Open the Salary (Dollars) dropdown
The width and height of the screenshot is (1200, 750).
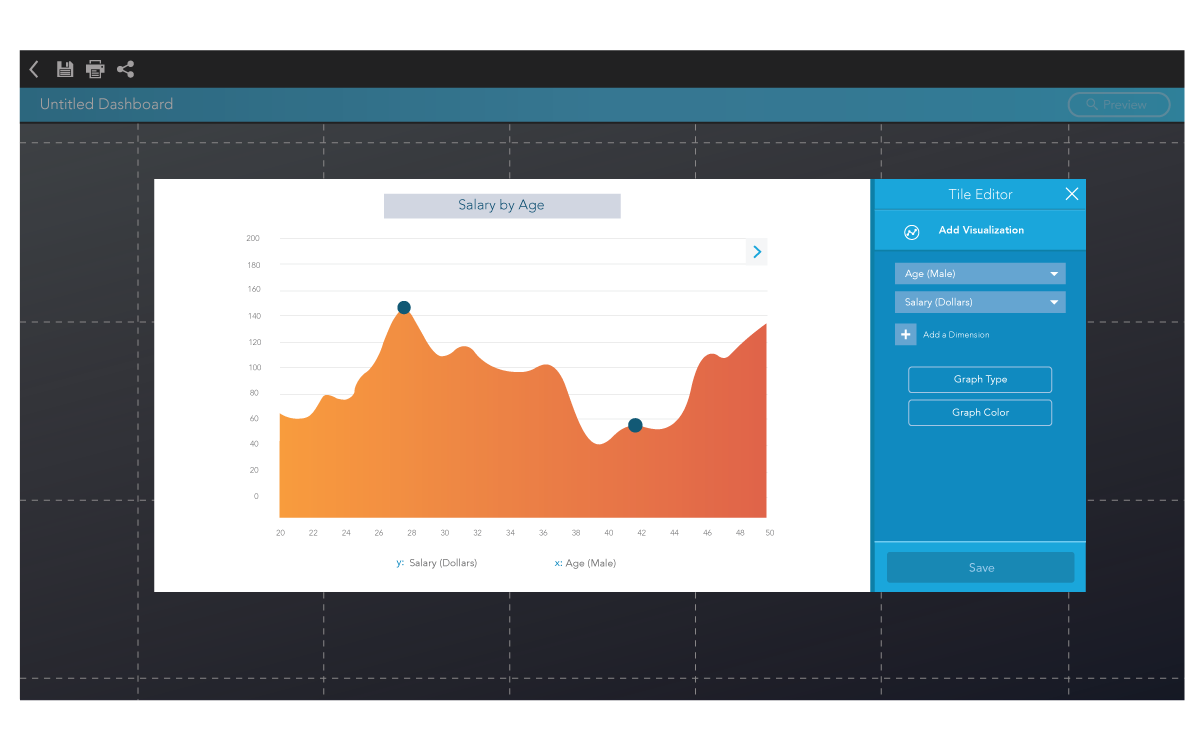click(x=980, y=302)
